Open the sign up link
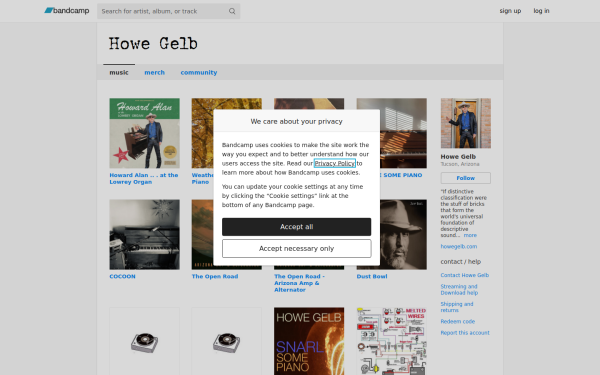 pyautogui.click(x=510, y=11)
